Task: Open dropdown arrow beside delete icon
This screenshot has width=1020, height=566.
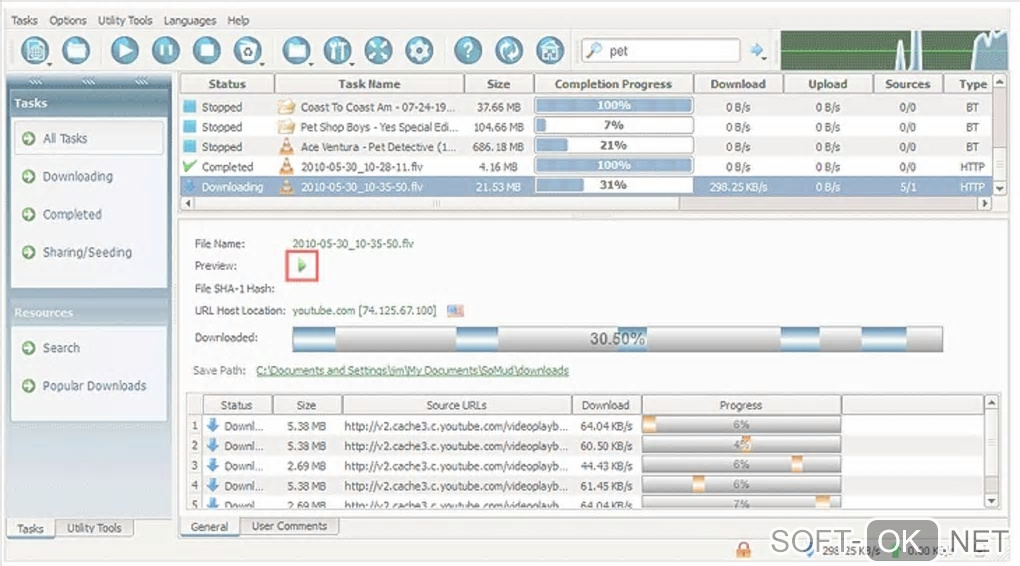Action: (262, 64)
